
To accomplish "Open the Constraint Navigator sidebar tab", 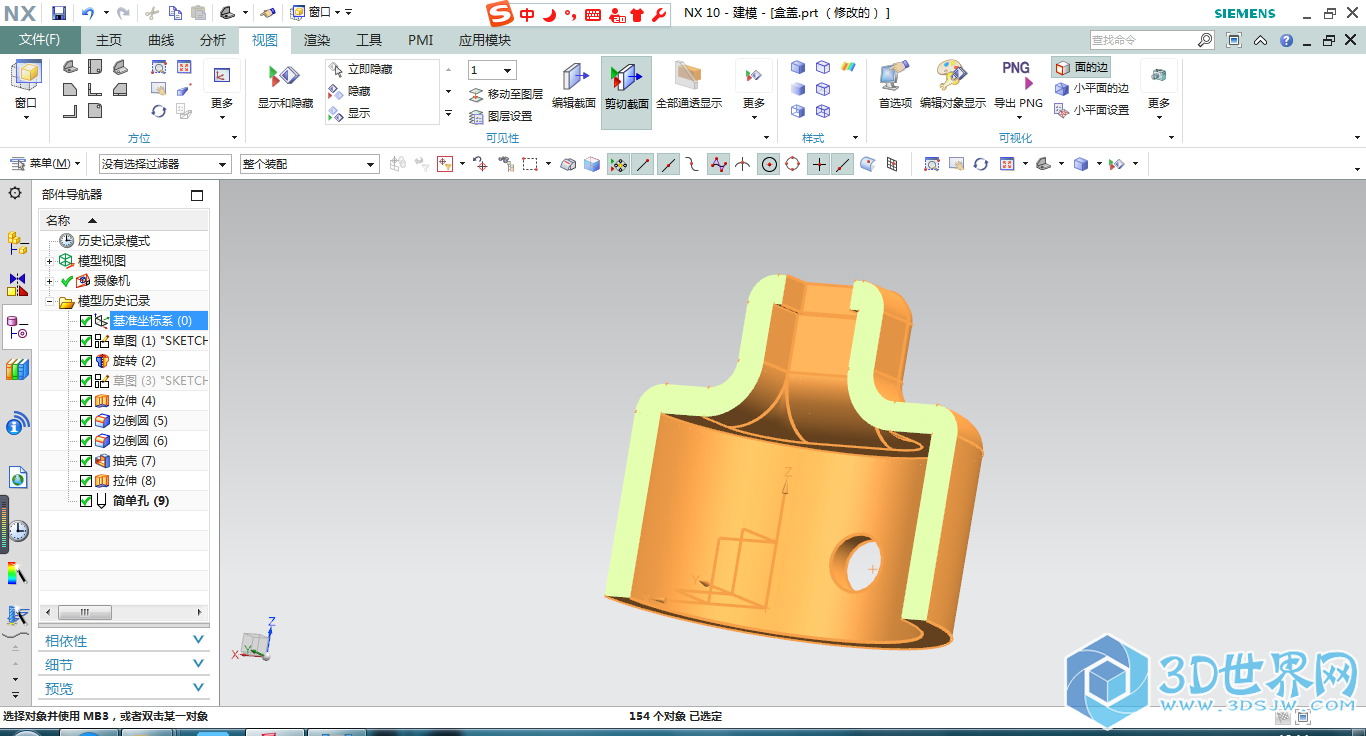I will 17,284.
